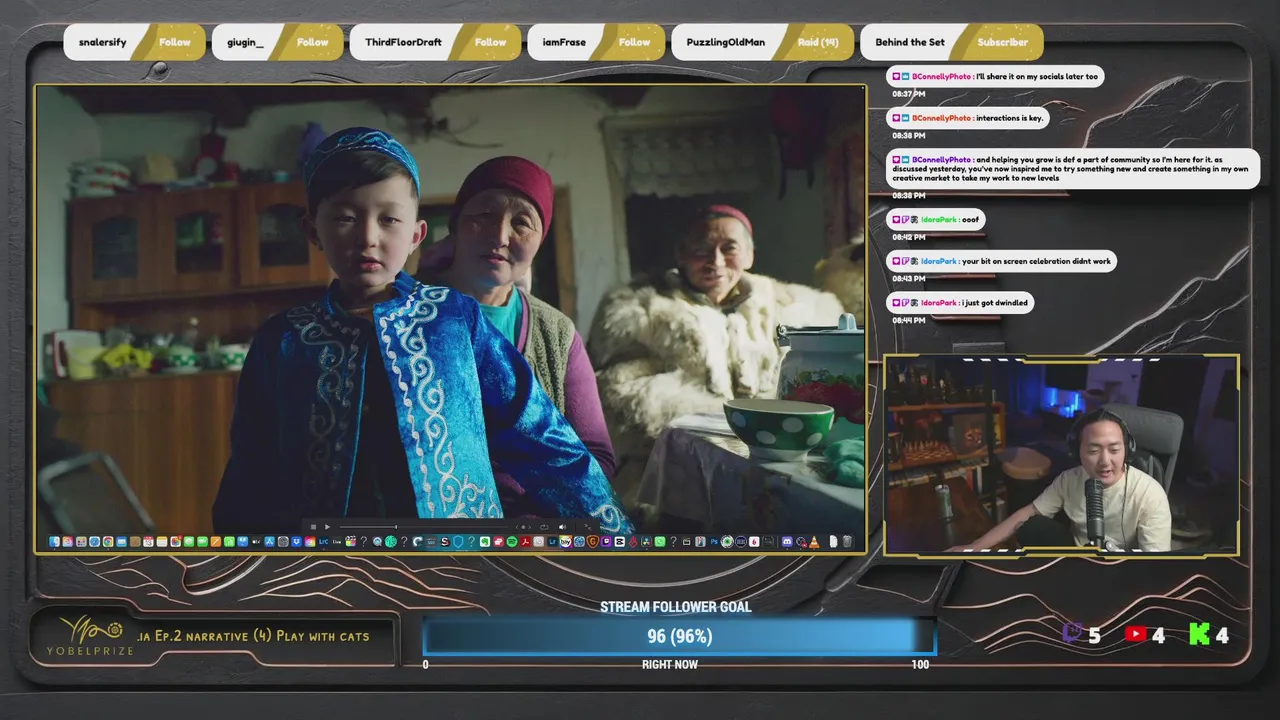Launch Photoshop from the dock

[714, 541]
